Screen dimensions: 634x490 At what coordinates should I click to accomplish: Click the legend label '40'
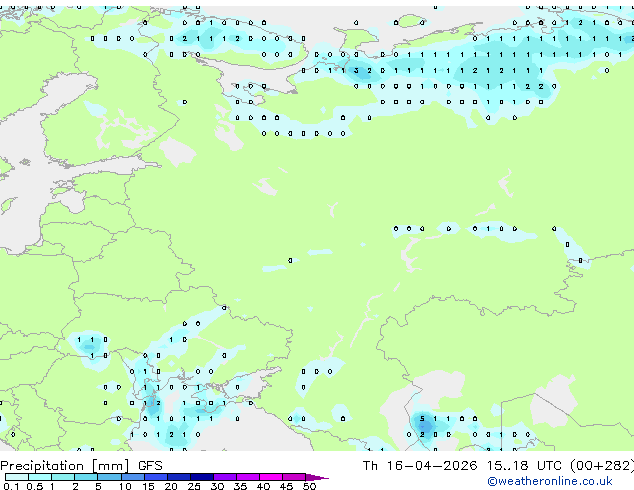[x=263, y=486]
